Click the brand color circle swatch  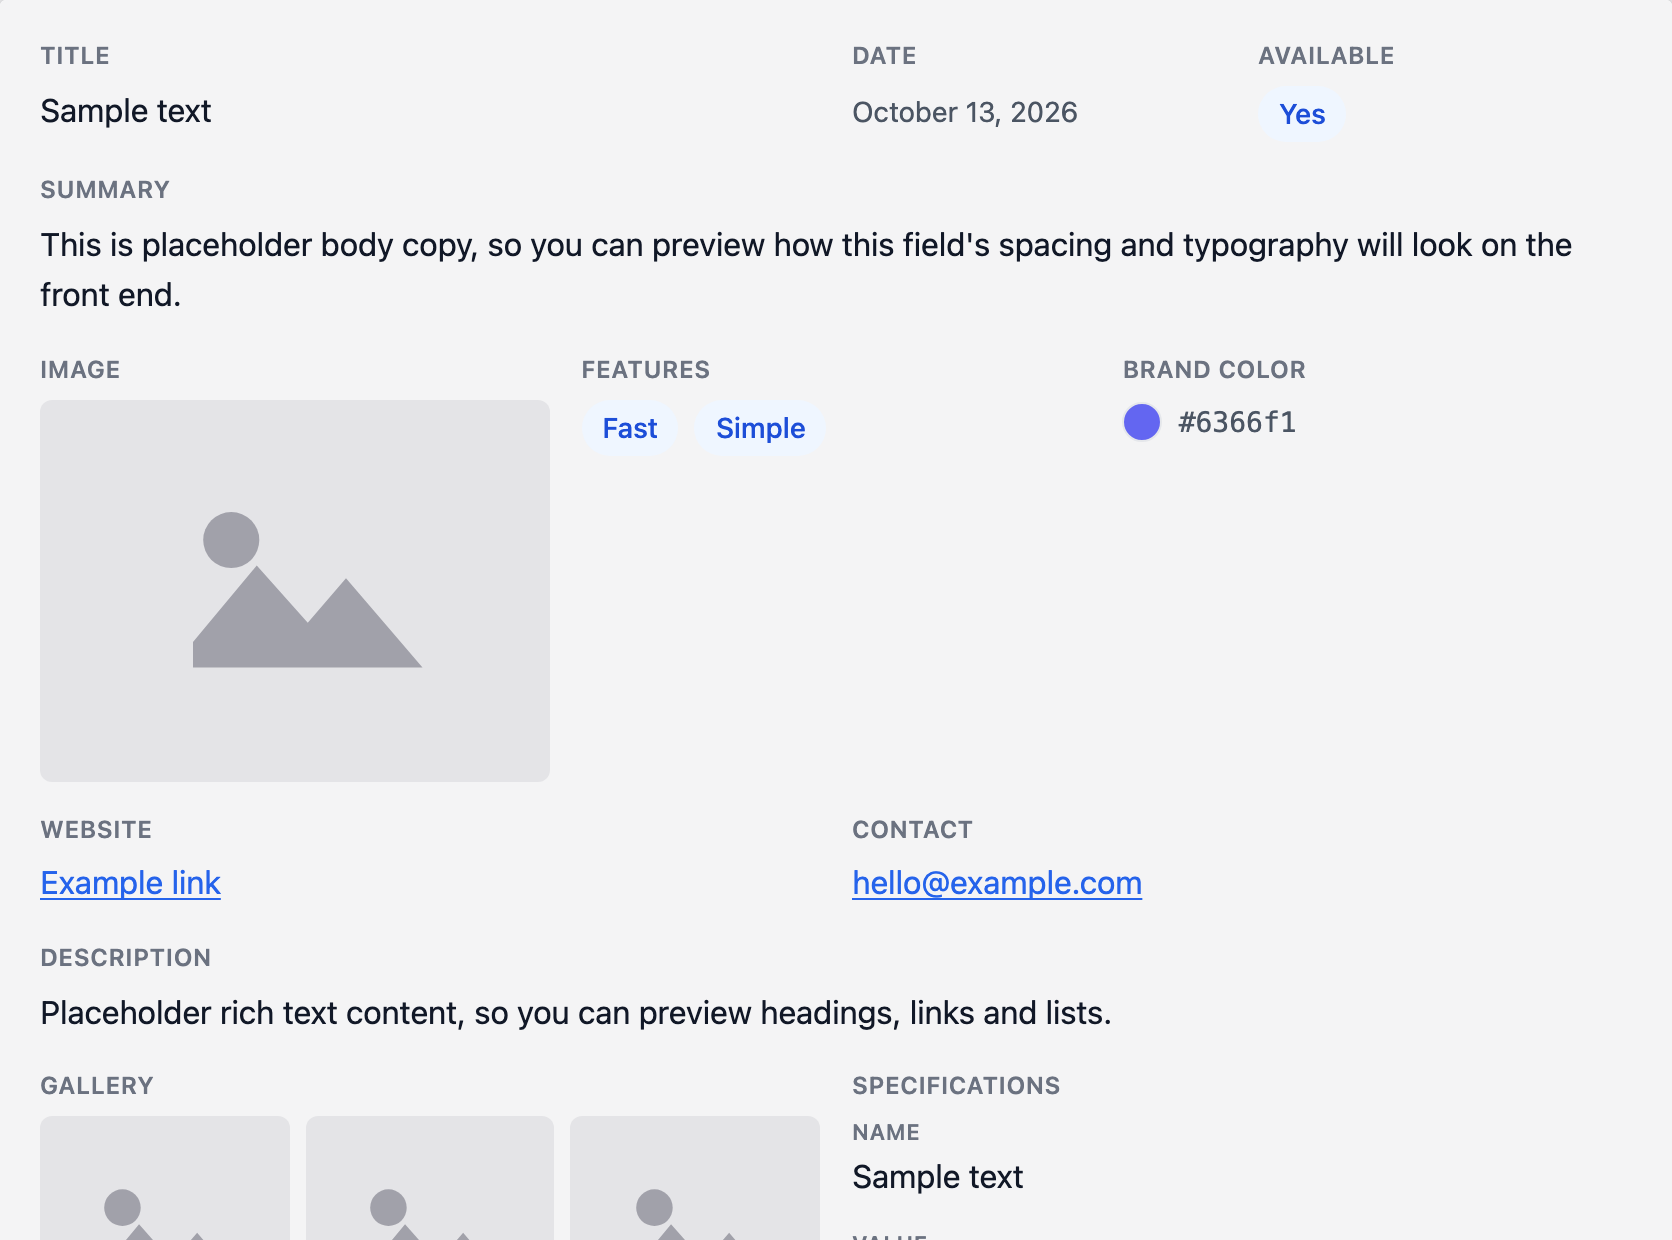[x=1142, y=422]
